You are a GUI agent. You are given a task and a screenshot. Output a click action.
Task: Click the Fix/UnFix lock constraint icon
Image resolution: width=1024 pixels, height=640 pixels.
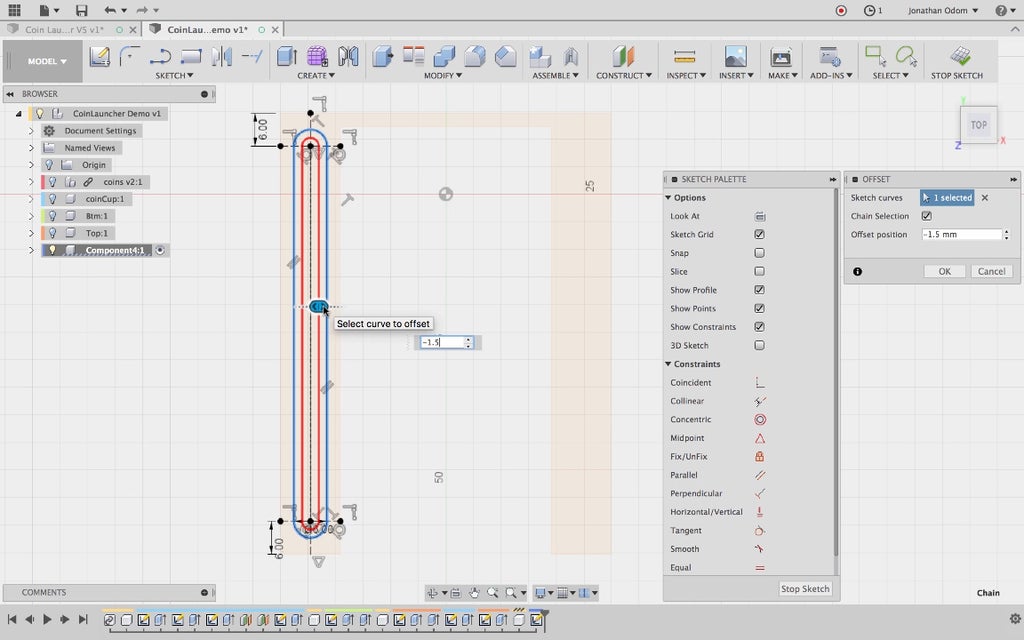760,457
